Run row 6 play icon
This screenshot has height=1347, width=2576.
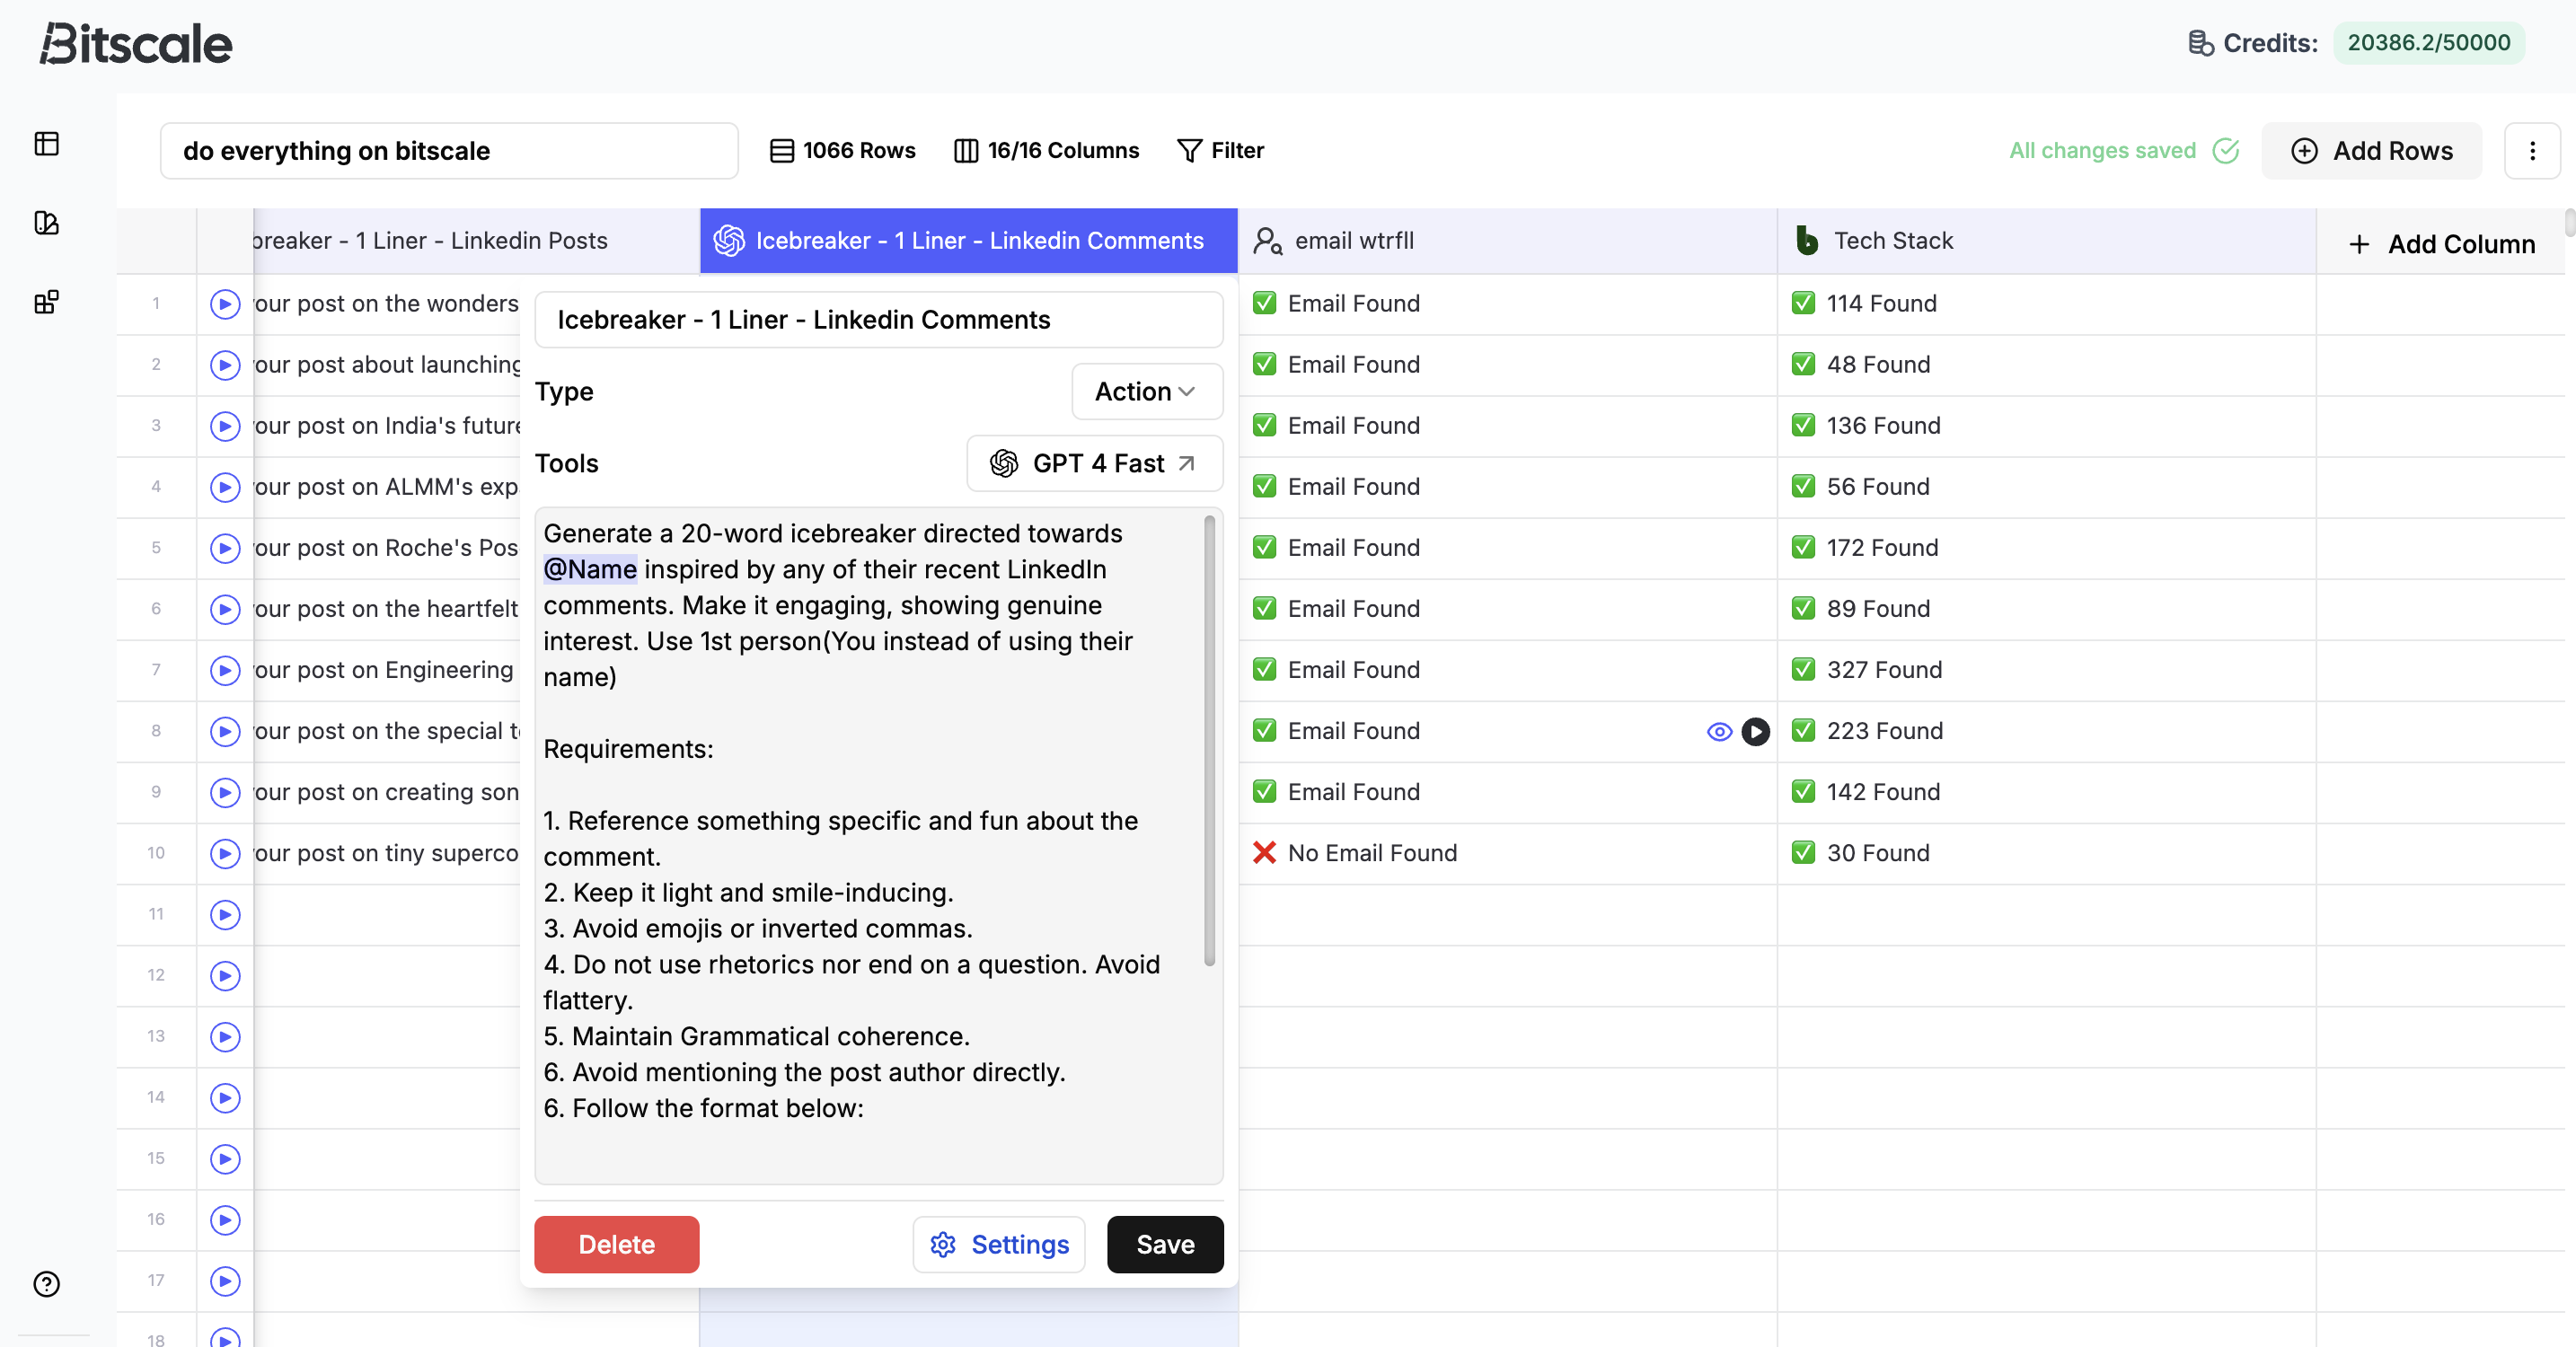click(225, 609)
